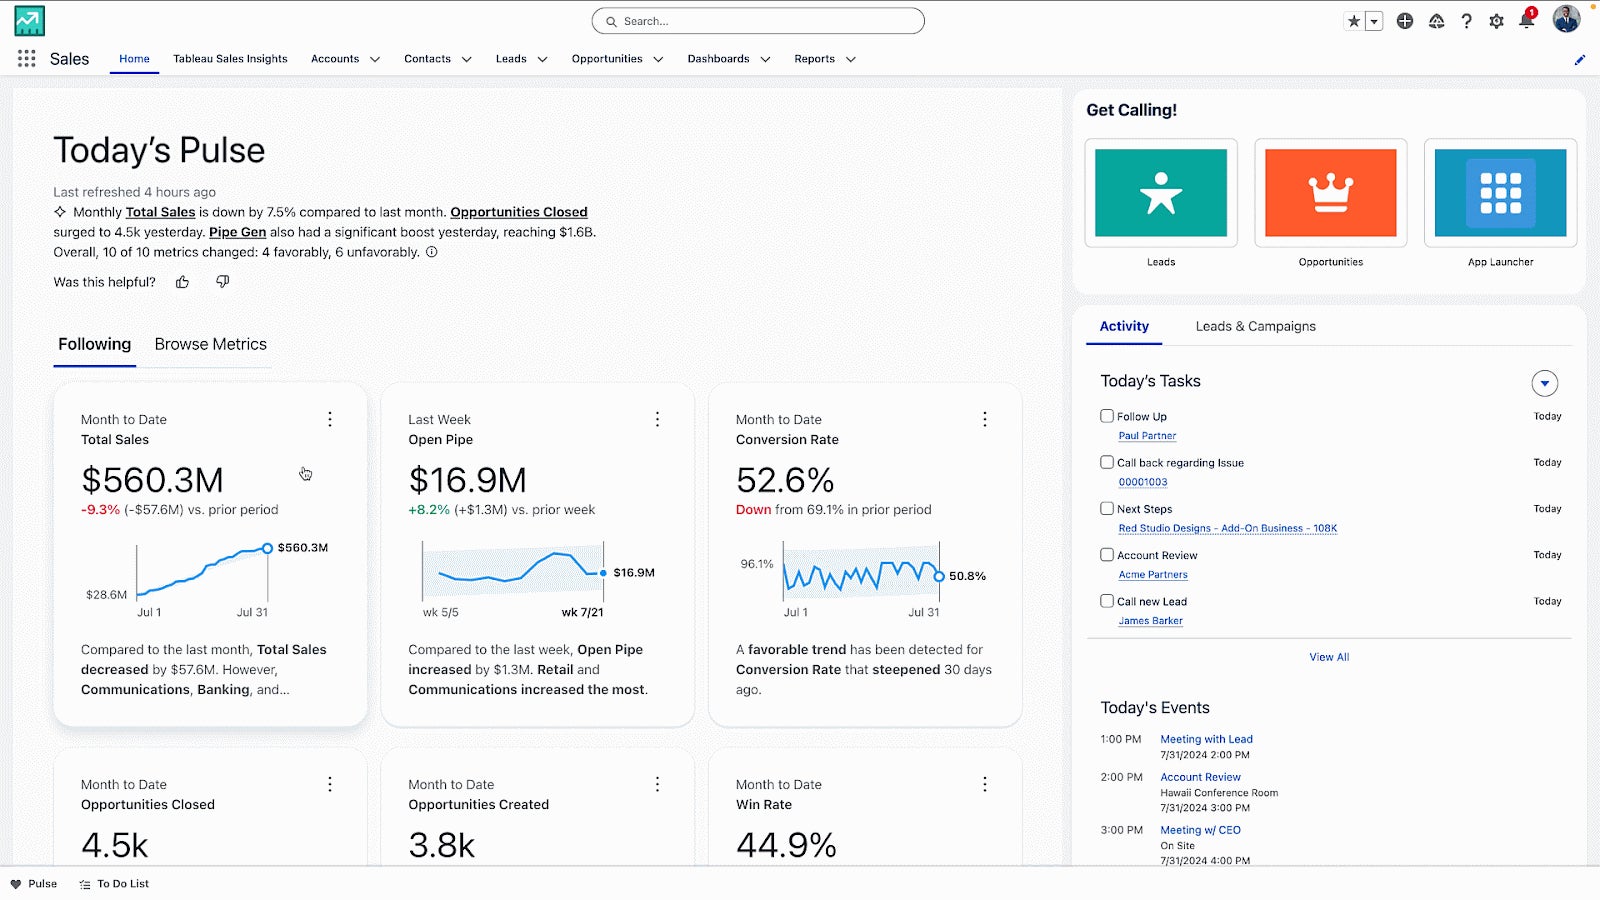
Task: Click the notifications bell icon
Action: click(1526, 21)
